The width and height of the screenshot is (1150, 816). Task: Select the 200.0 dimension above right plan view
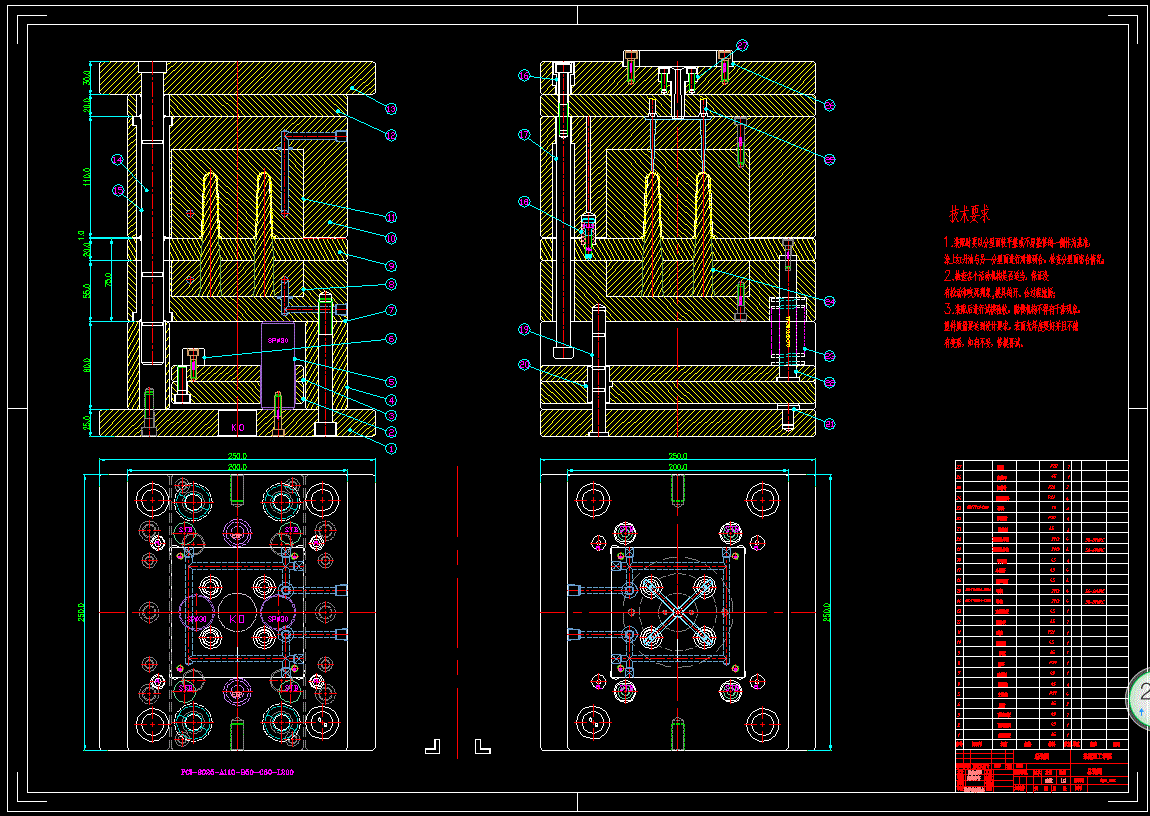[x=677, y=466]
